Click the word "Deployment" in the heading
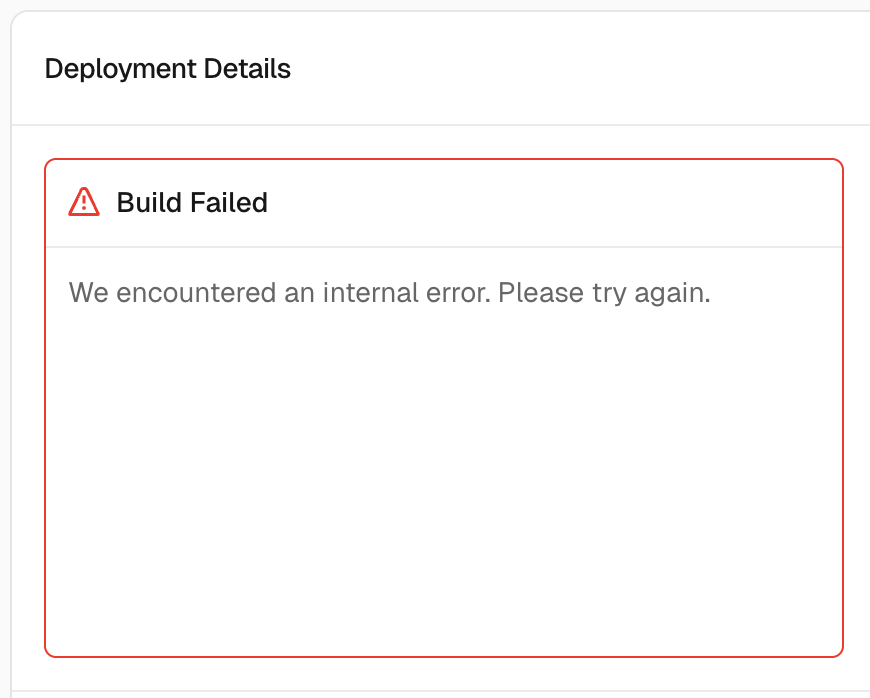Viewport: 870px width, 698px height. pyautogui.click(x=121, y=69)
